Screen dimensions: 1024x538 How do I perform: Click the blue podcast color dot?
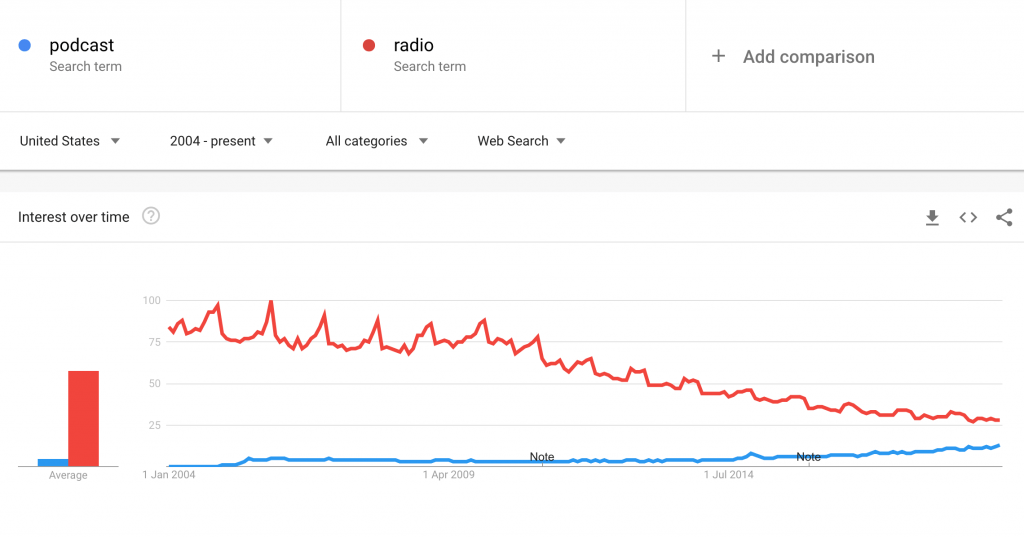(25, 45)
